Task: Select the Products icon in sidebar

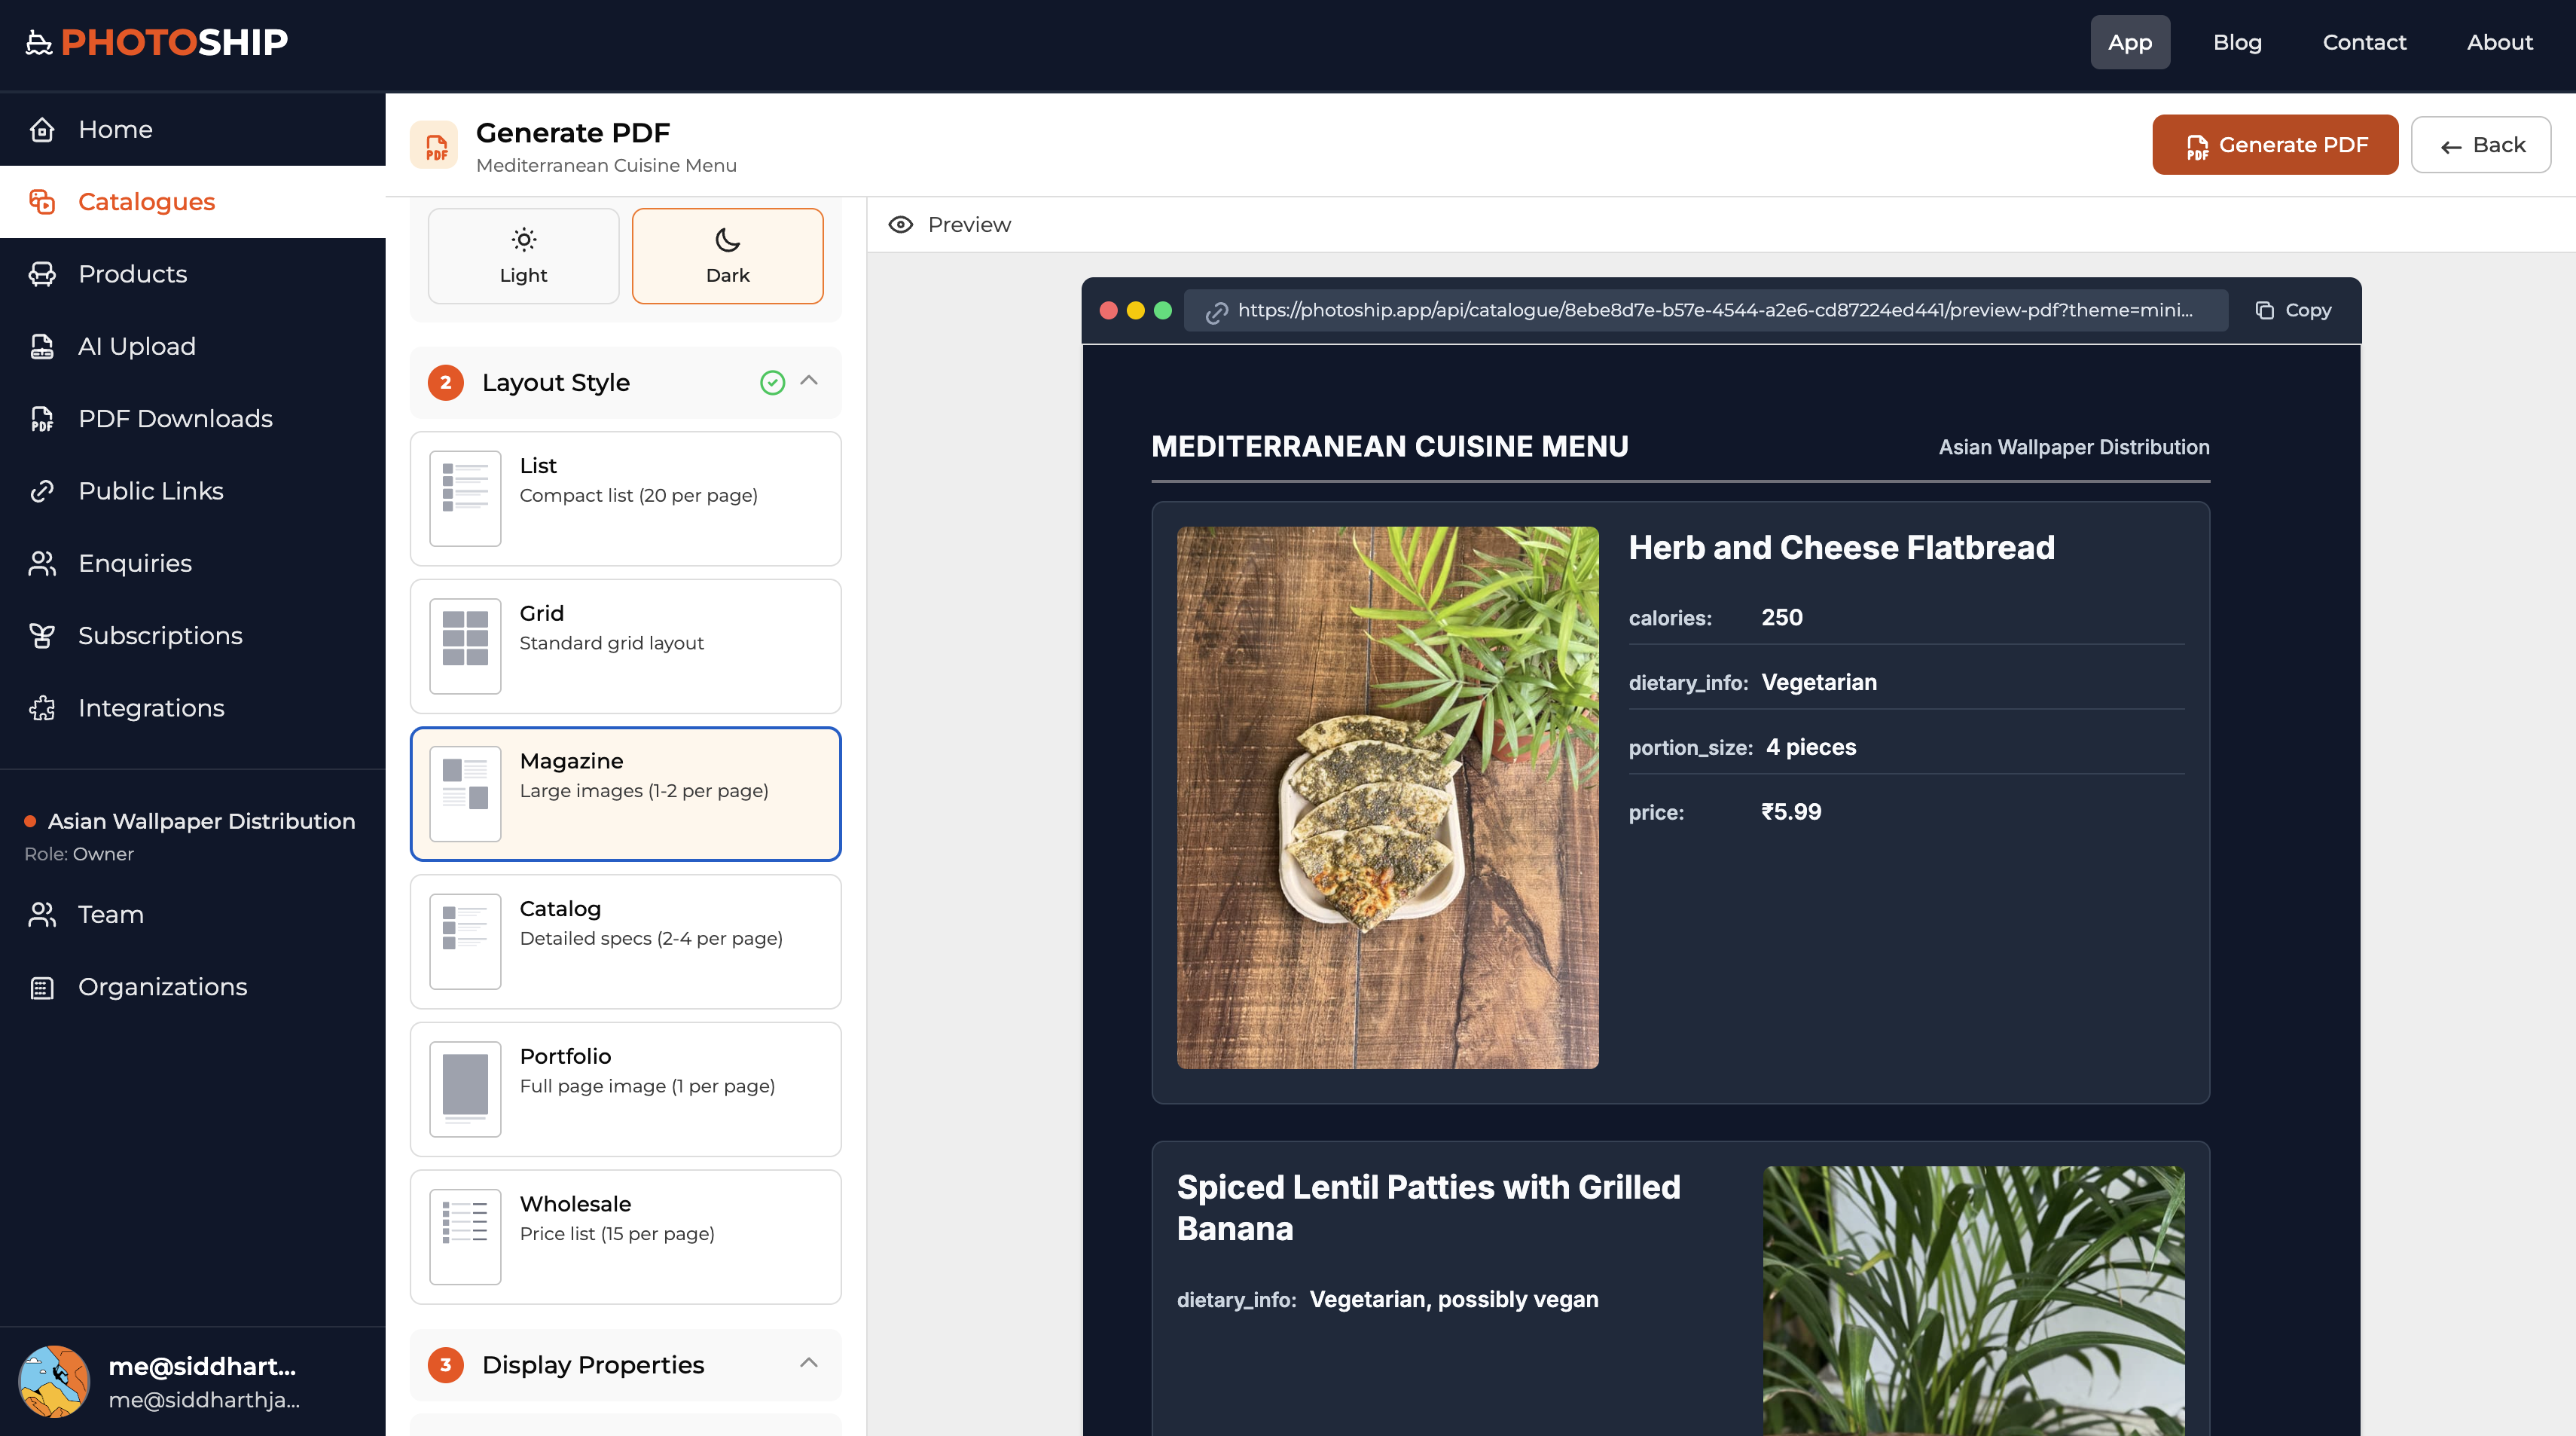Action: tap(42, 274)
